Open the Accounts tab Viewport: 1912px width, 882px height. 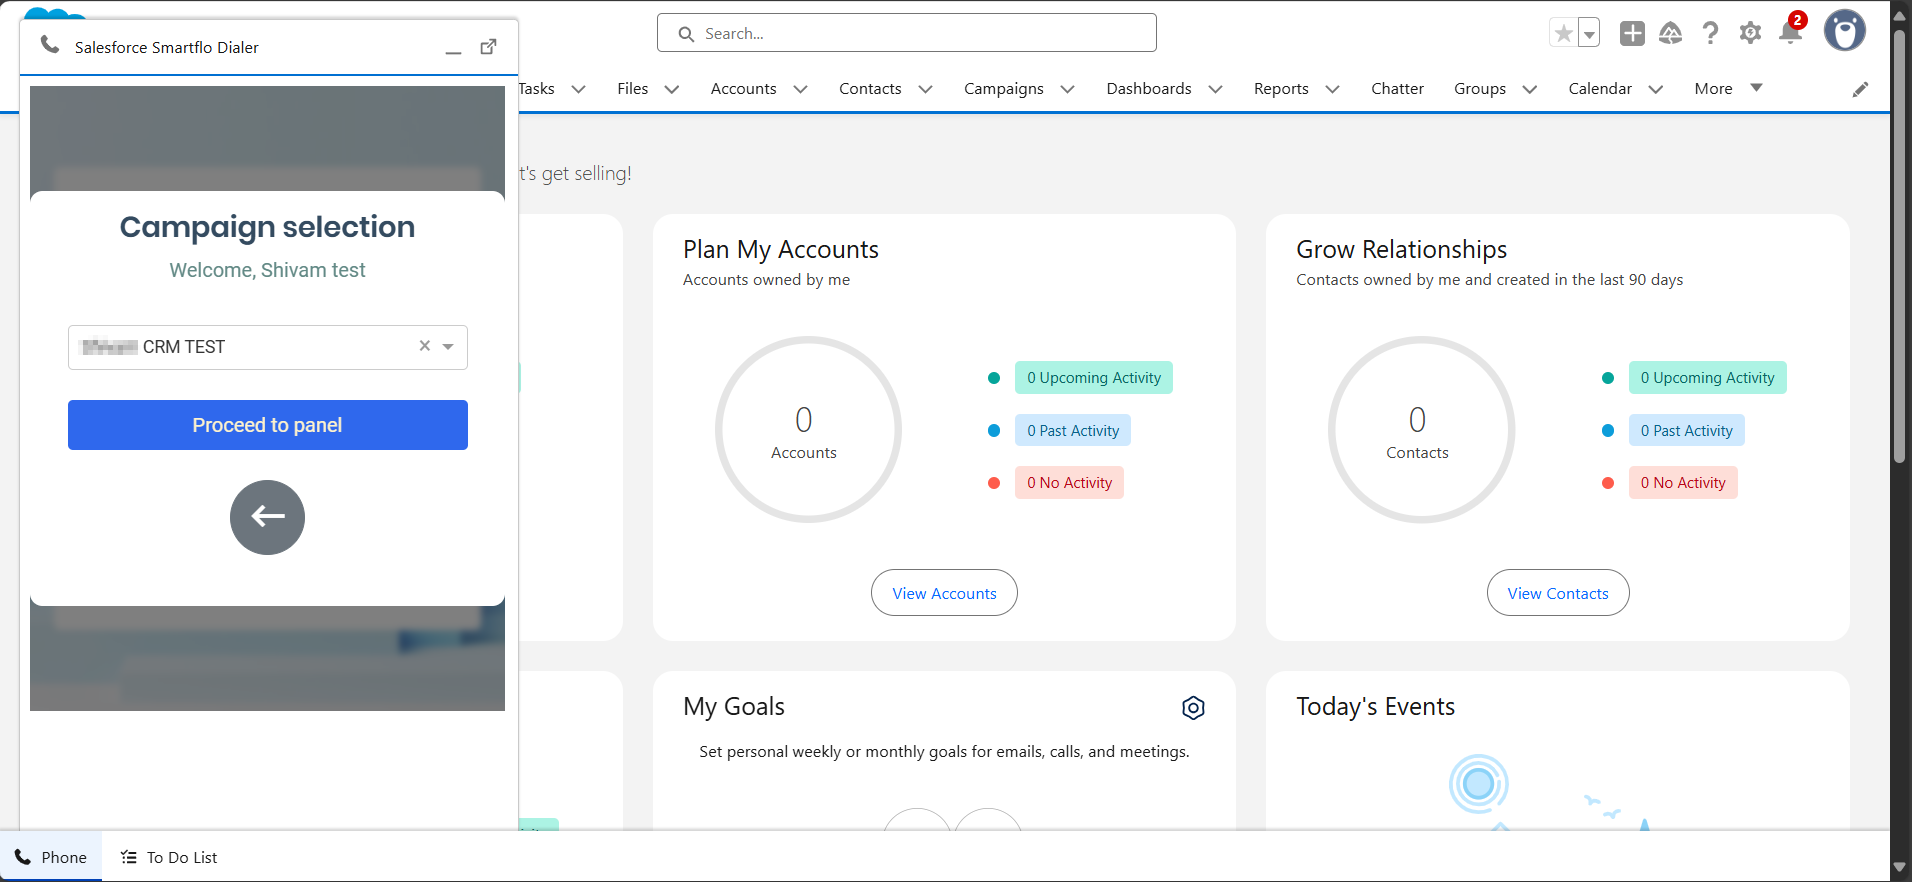(x=743, y=88)
